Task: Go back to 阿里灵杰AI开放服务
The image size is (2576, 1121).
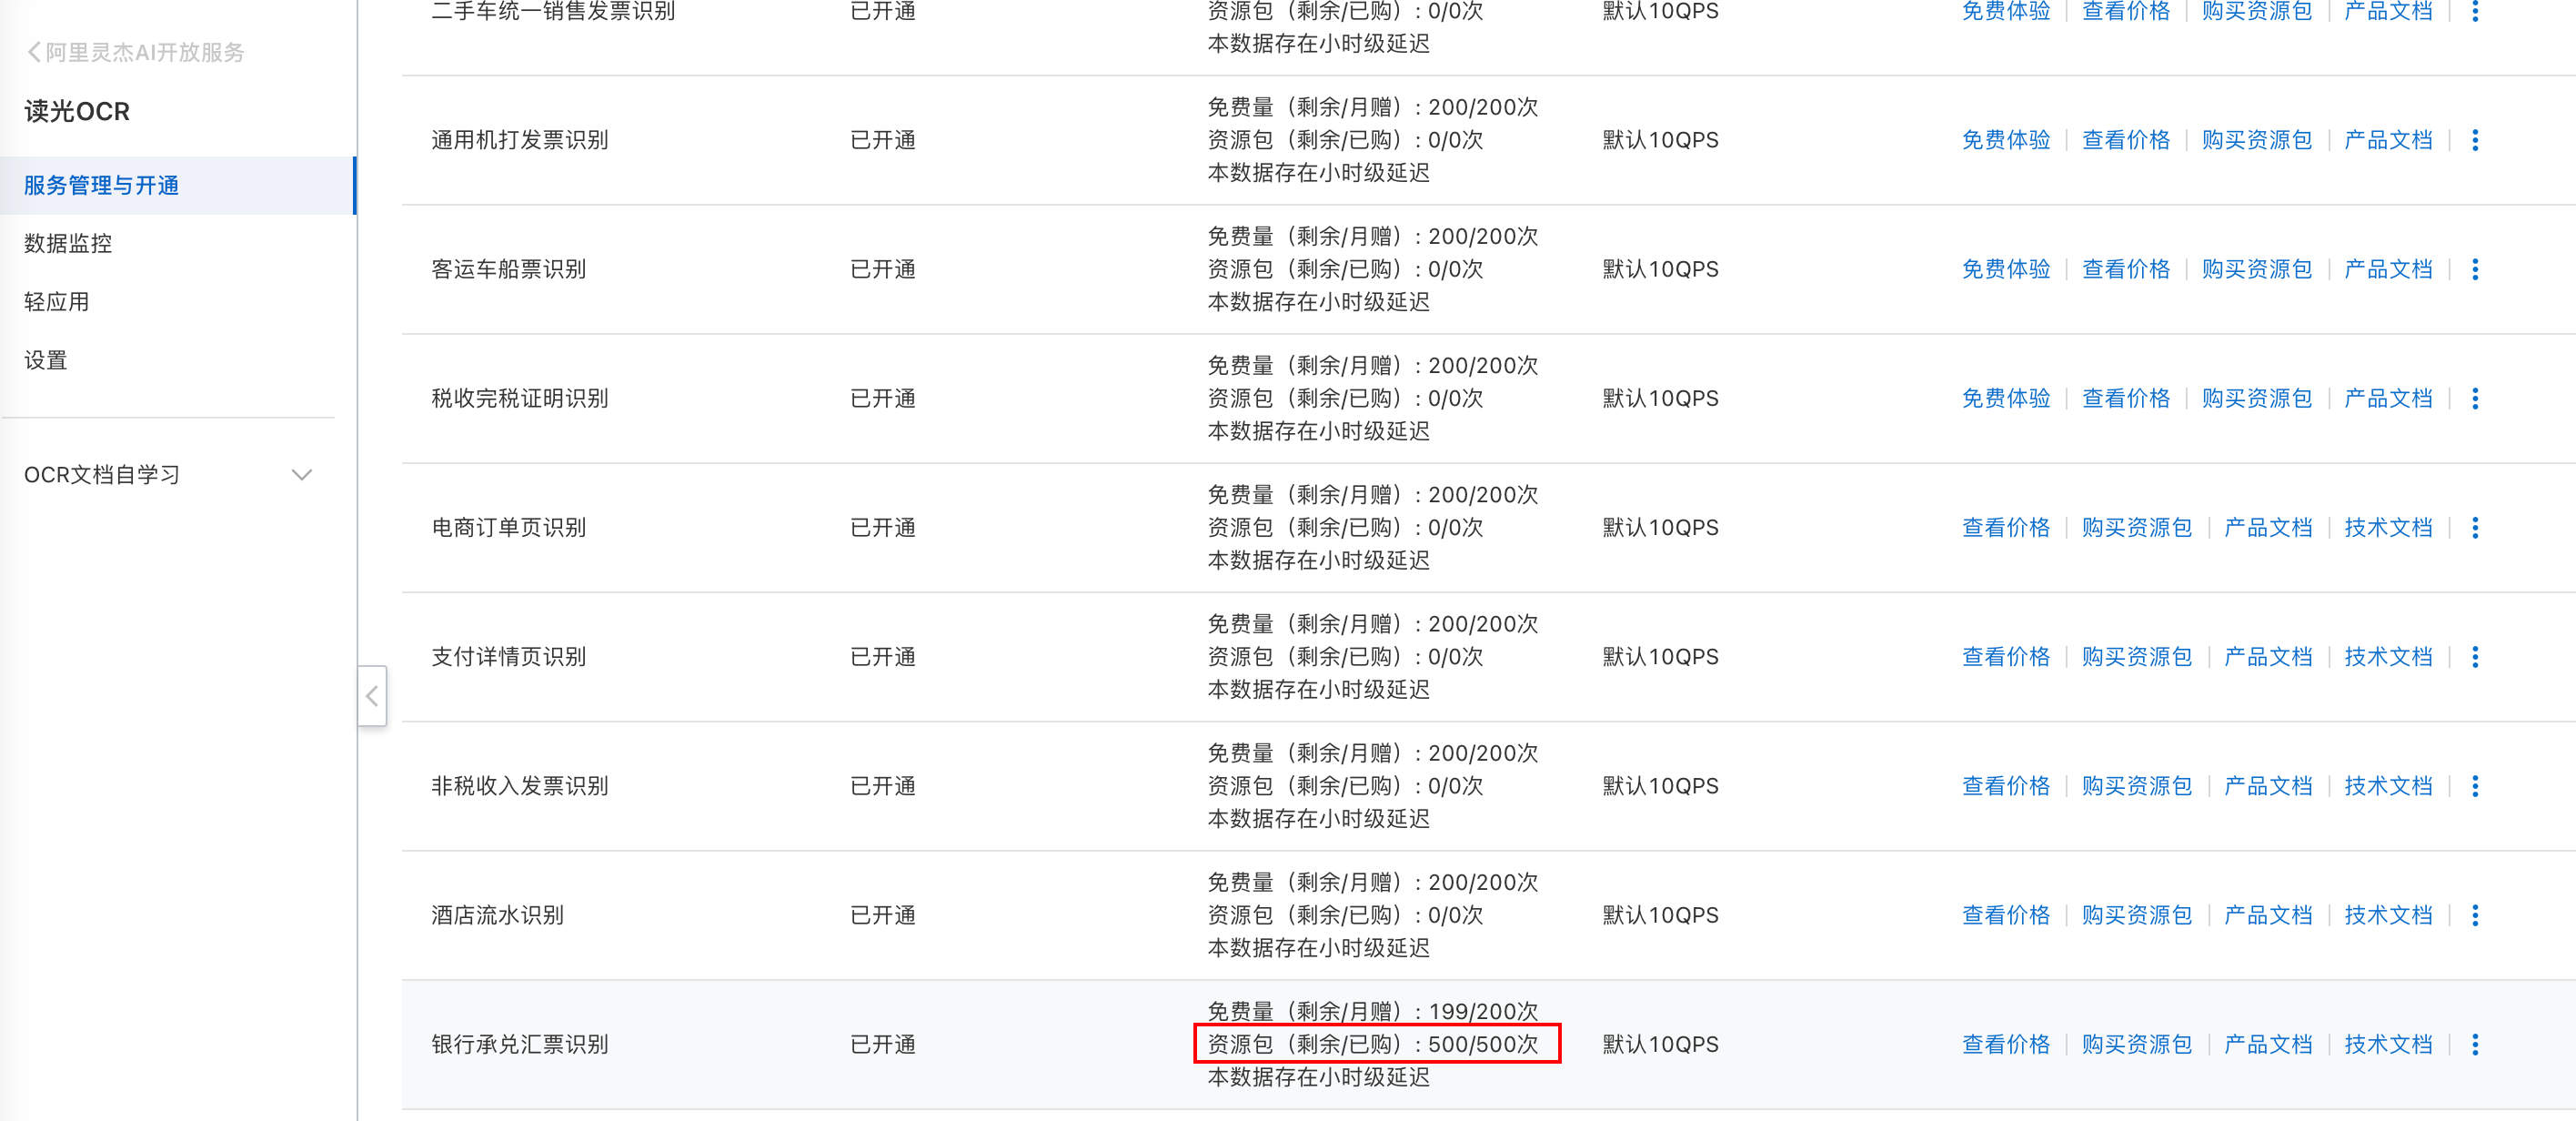Action: [x=136, y=52]
